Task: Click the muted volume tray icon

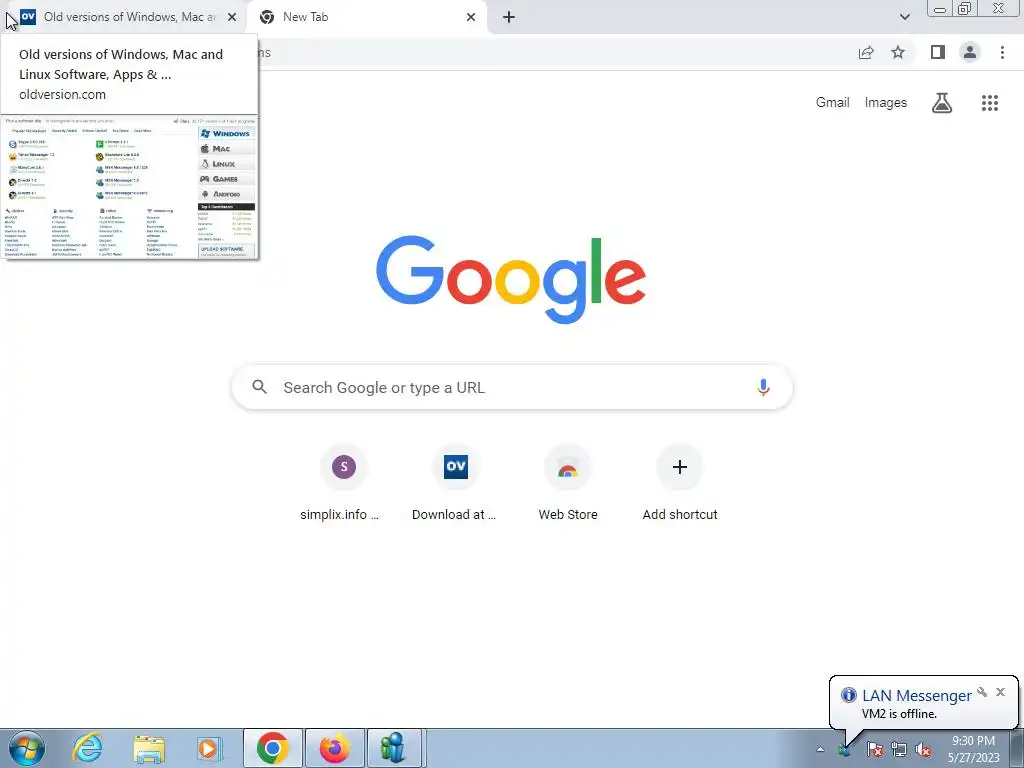Action: coord(923,749)
